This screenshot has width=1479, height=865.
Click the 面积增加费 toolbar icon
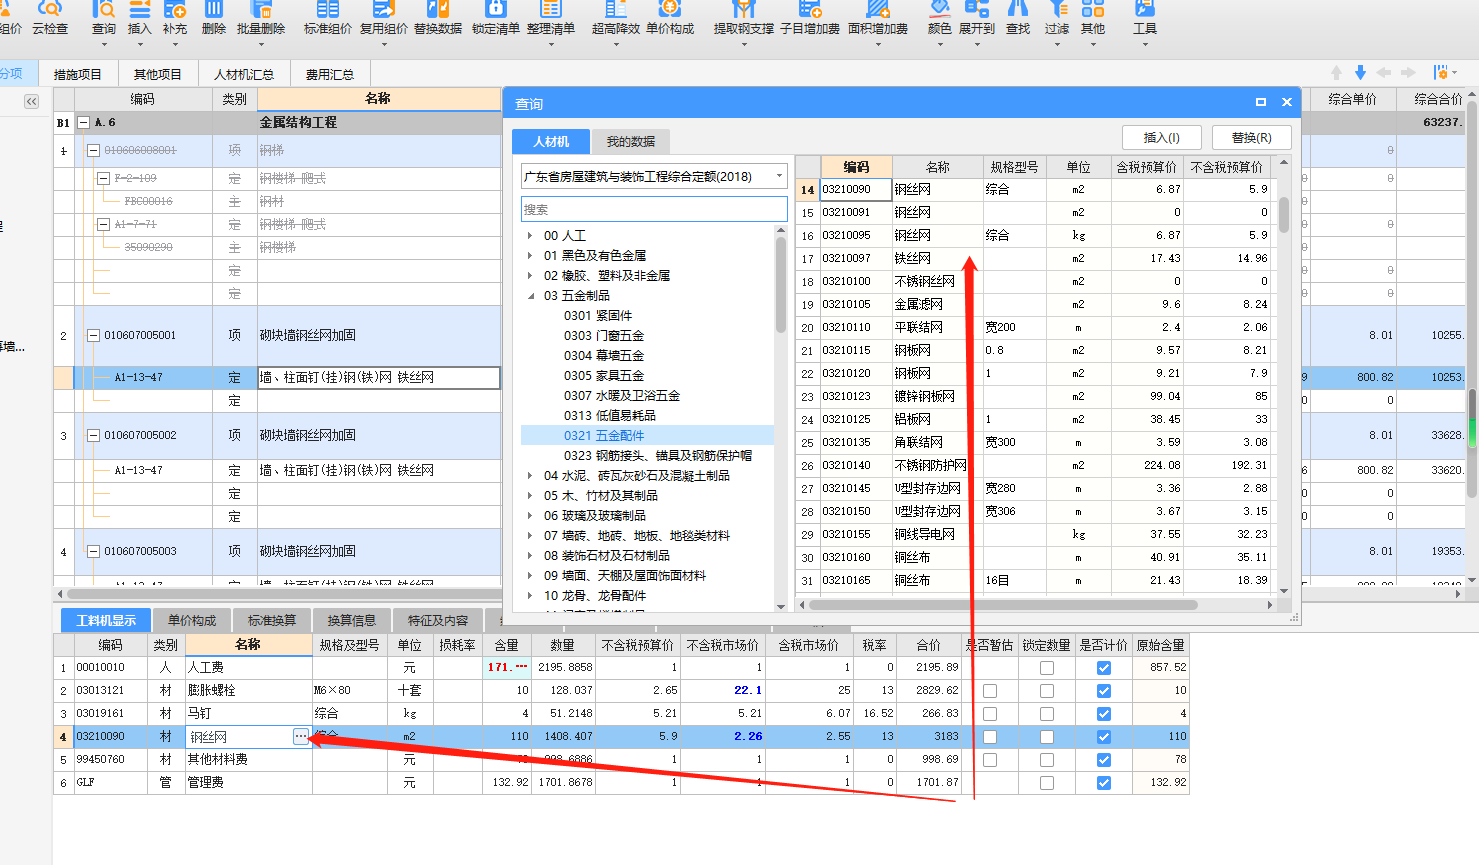878,18
